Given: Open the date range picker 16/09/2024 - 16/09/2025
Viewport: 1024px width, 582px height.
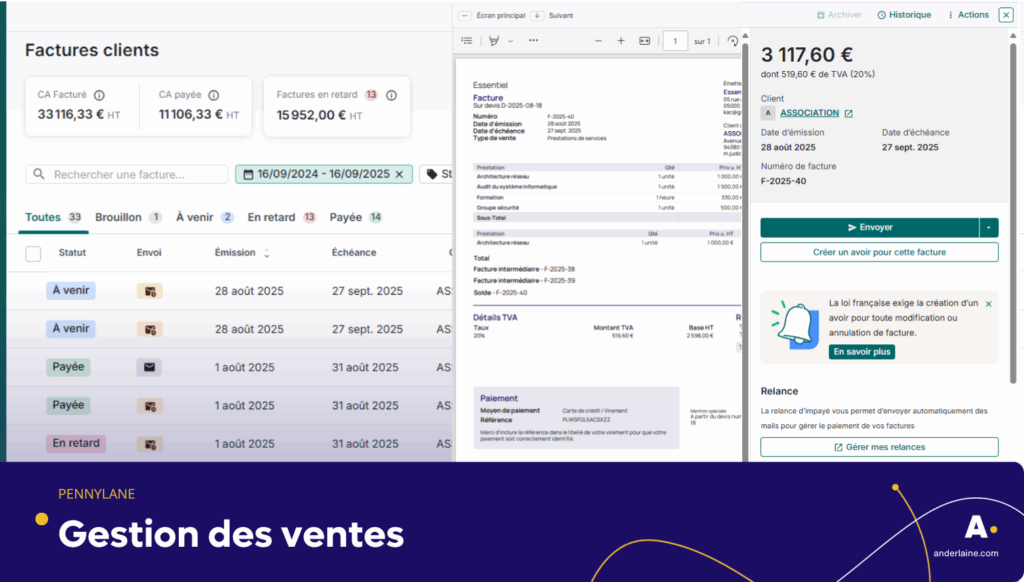Looking at the screenshot, I should [325, 173].
